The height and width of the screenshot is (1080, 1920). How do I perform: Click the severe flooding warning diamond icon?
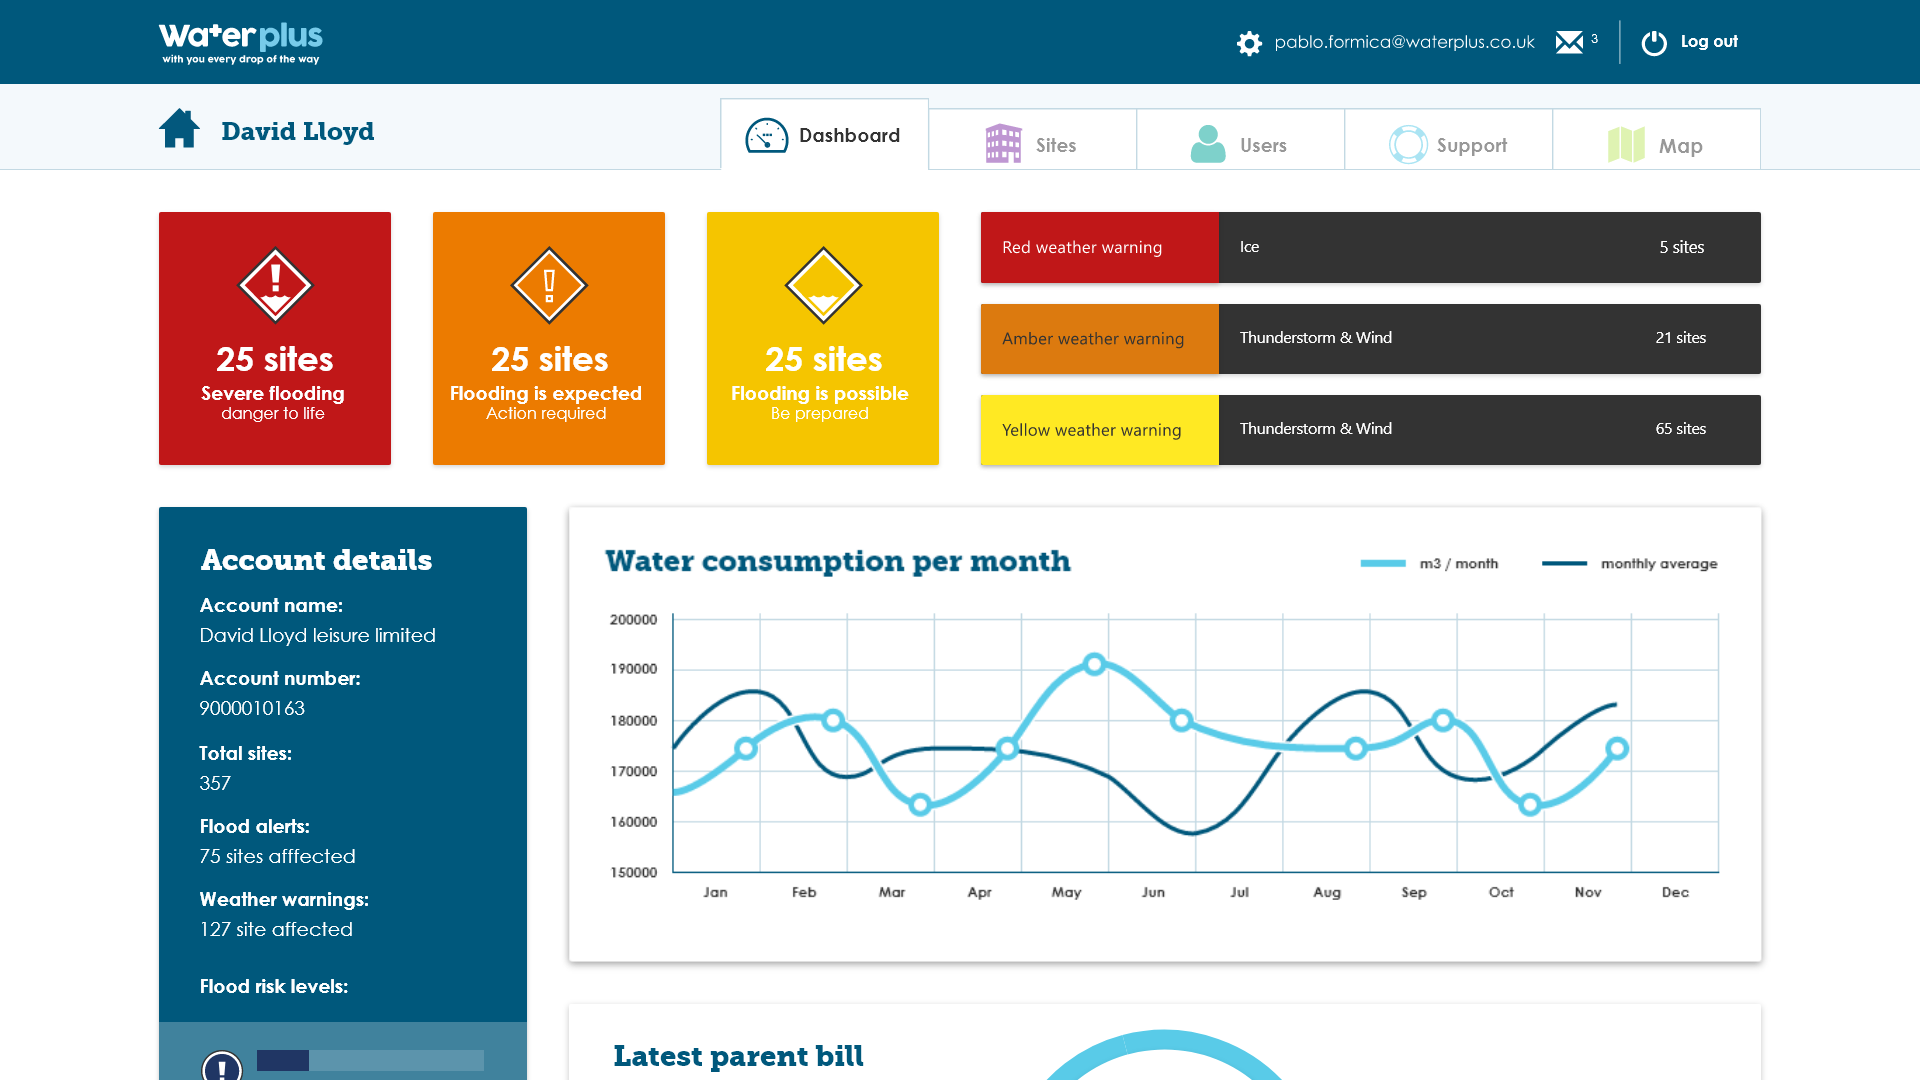pyautogui.click(x=275, y=285)
